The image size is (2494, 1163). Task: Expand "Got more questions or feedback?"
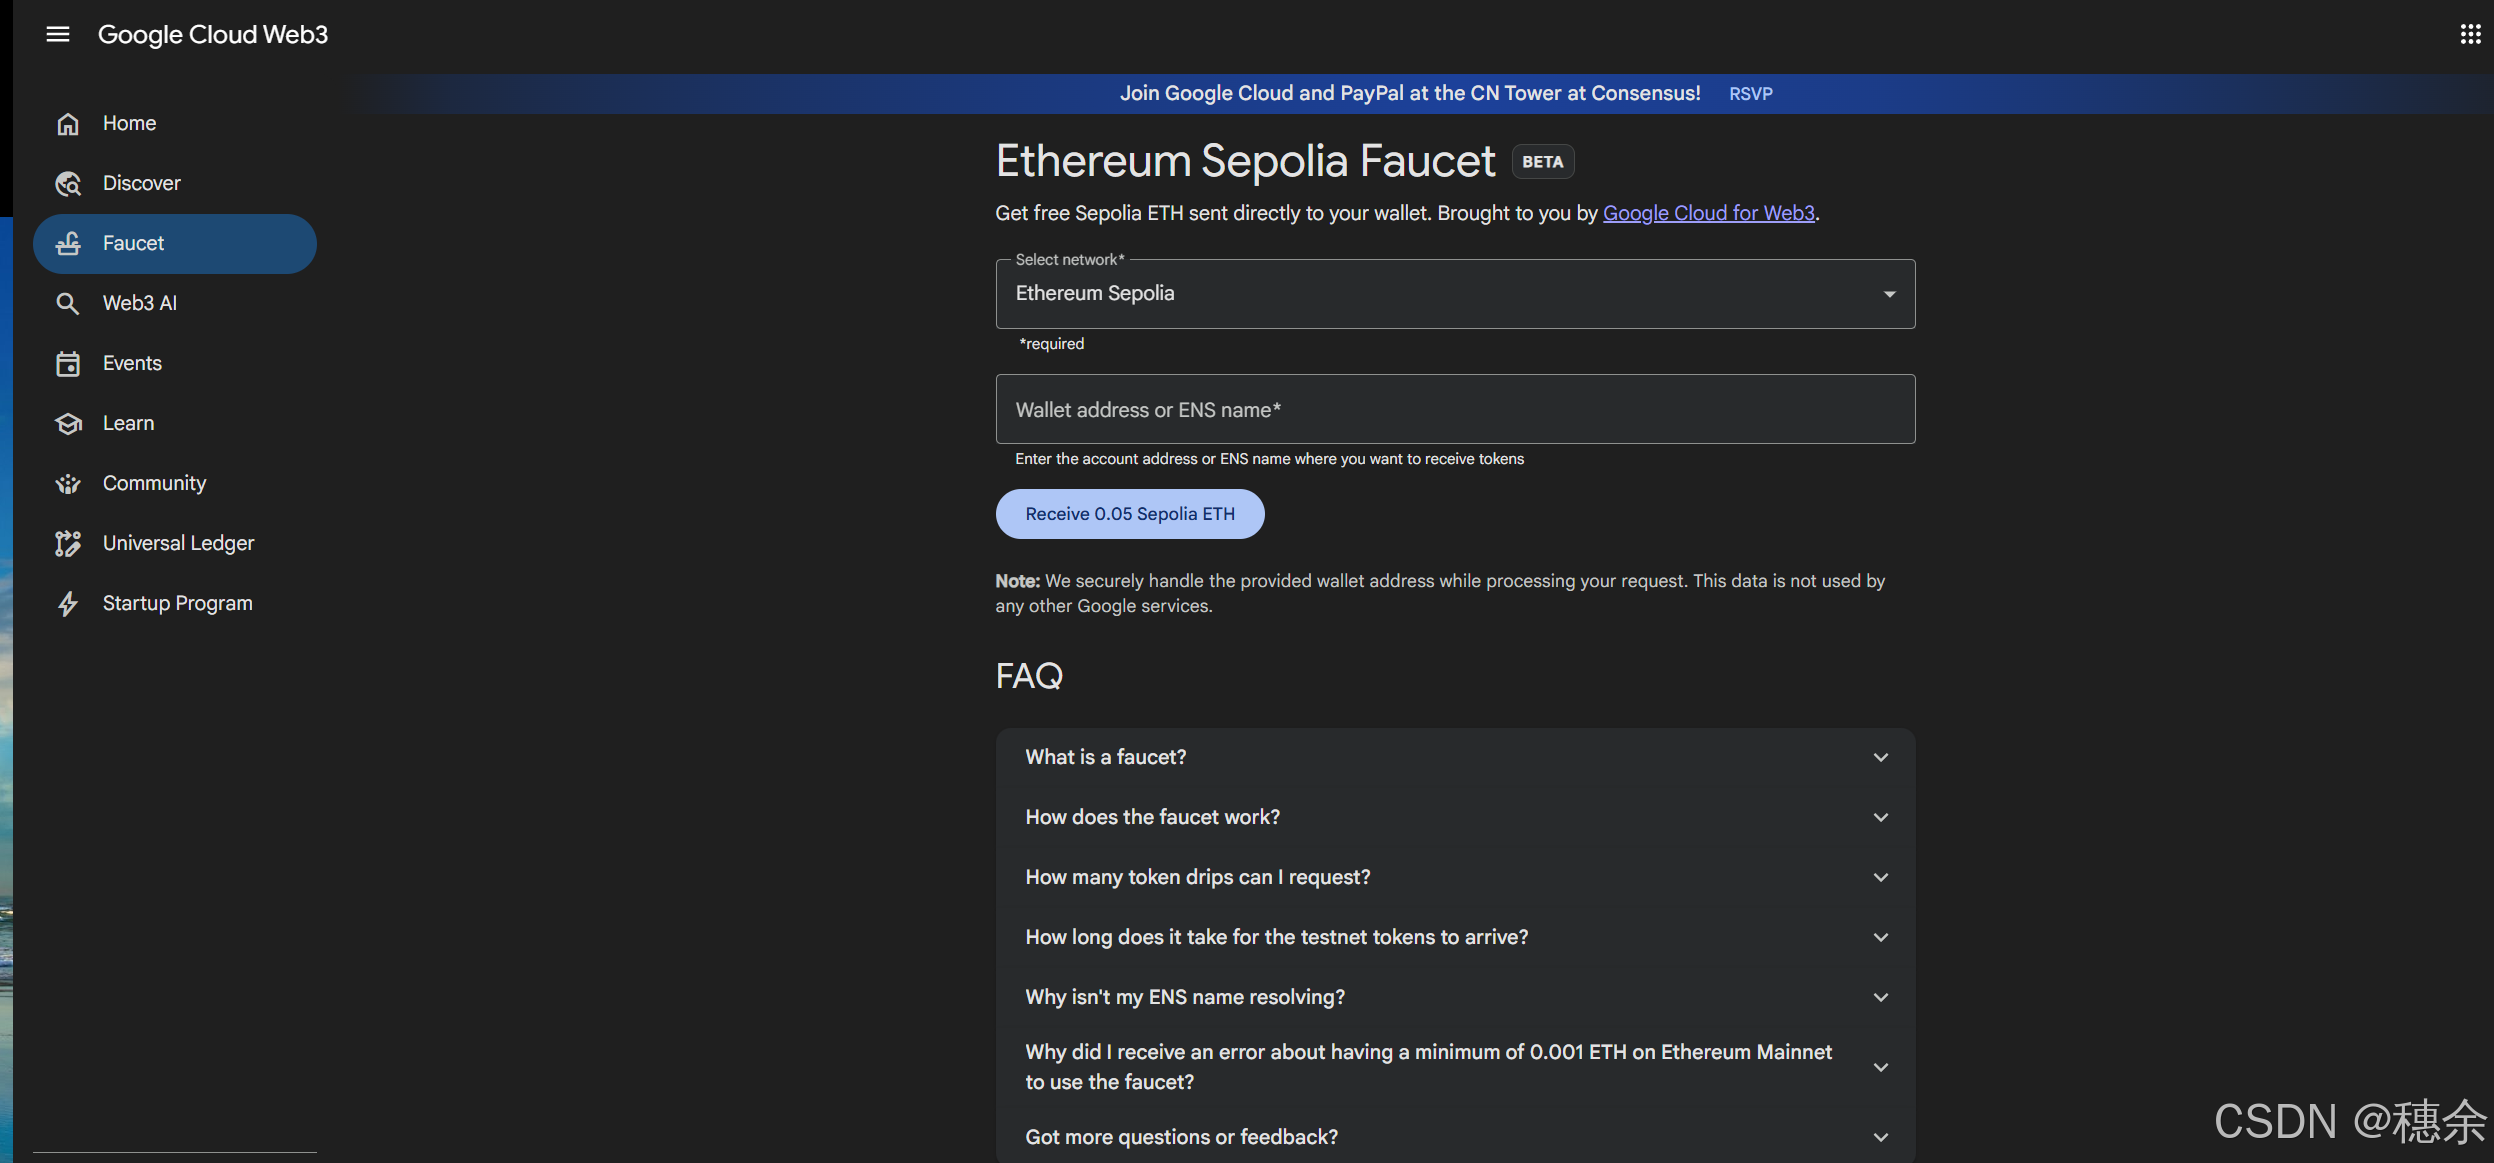pos(1455,1138)
